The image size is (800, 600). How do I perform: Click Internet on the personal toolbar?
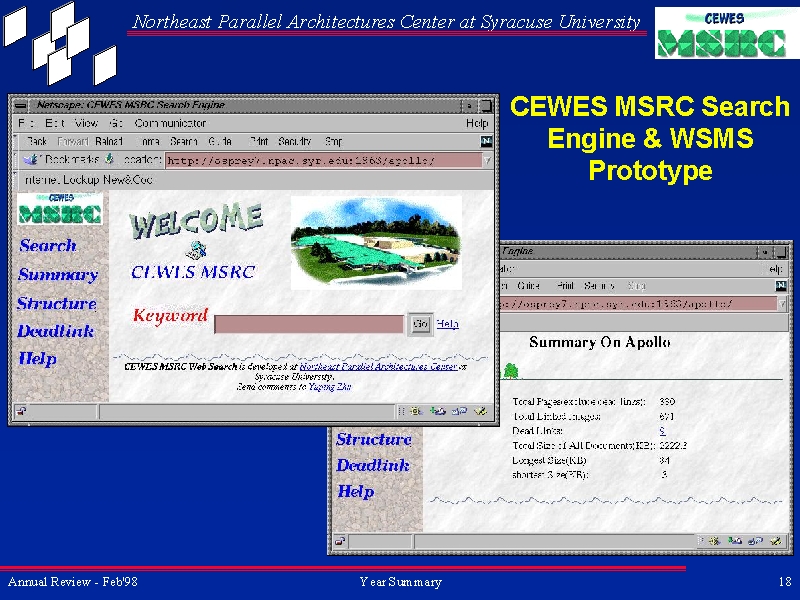pyautogui.click(x=42, y=180)
